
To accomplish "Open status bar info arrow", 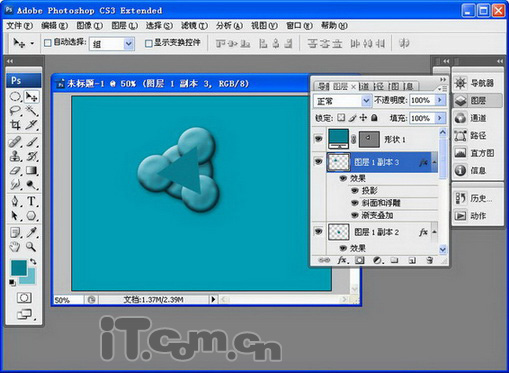I will [213, 299].
